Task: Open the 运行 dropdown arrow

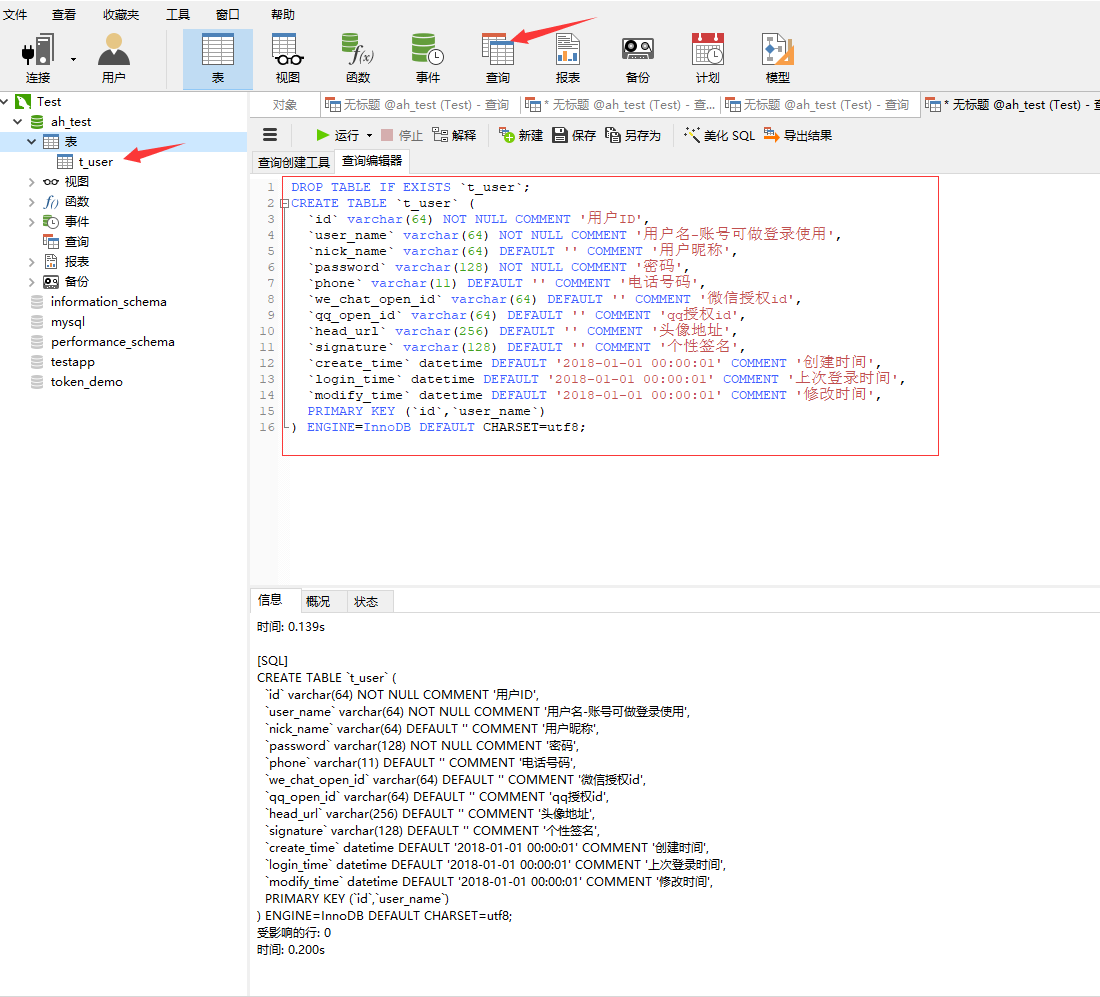Action: tap(370, 135)
